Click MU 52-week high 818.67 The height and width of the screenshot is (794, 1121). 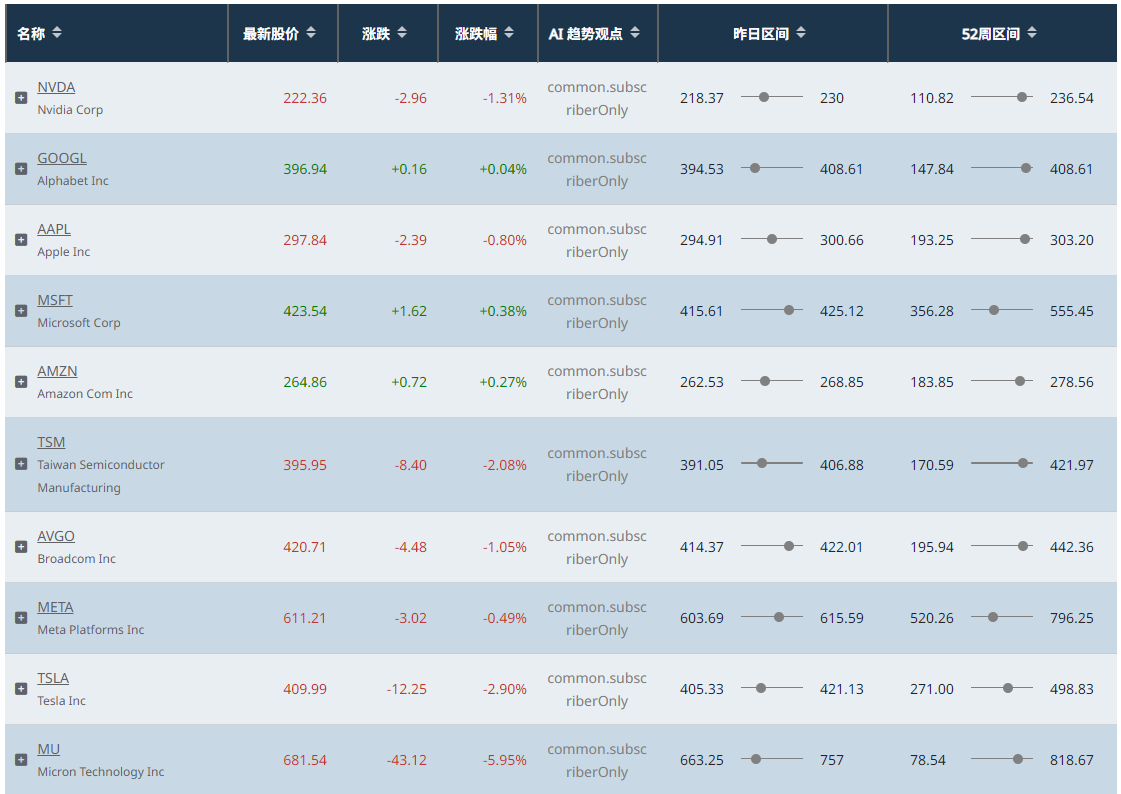tap(1072, 760)
